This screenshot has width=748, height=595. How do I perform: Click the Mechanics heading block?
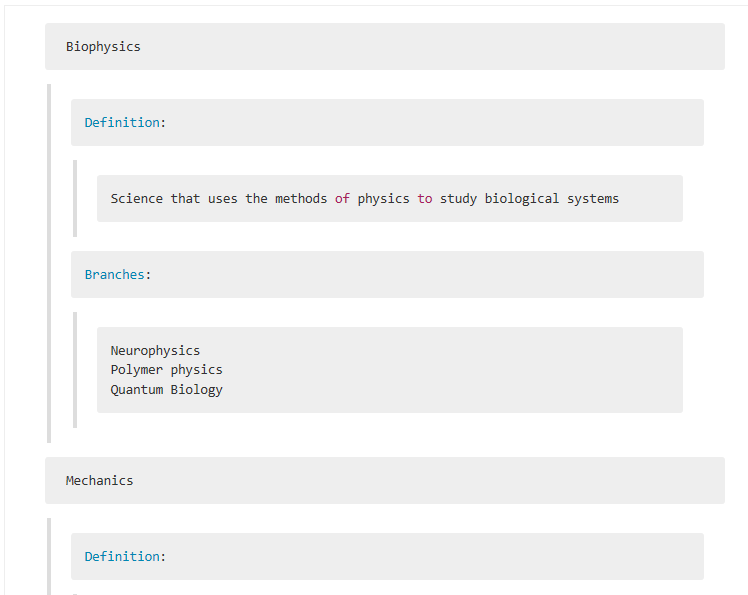click(x=384, y=480)
